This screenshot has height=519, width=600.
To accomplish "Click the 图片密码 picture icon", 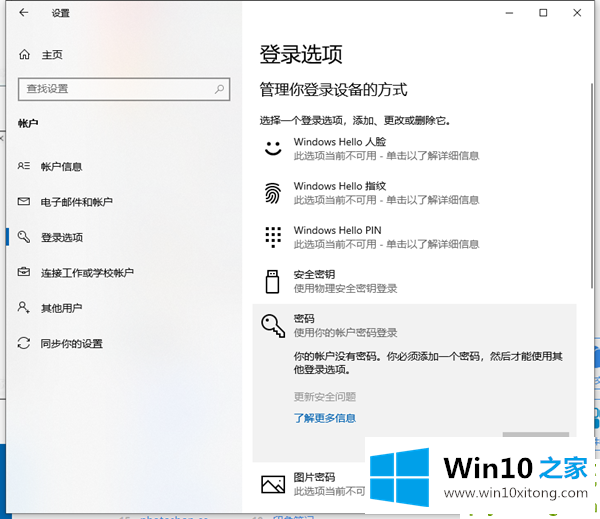I will pyautogui.click(x=273, y=485).
